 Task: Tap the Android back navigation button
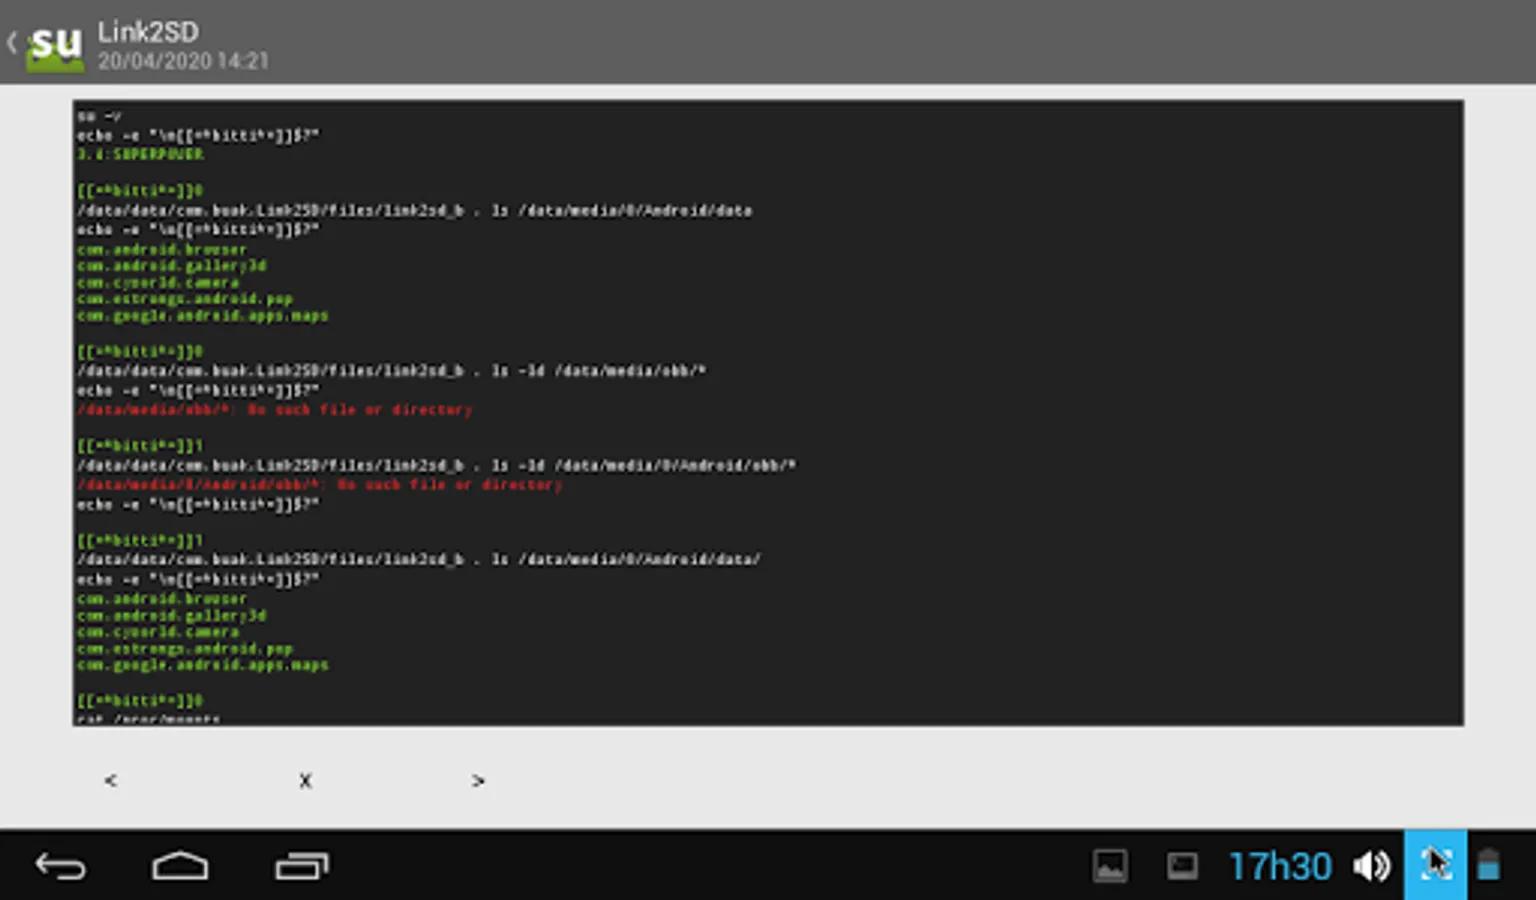click(61, 866)
